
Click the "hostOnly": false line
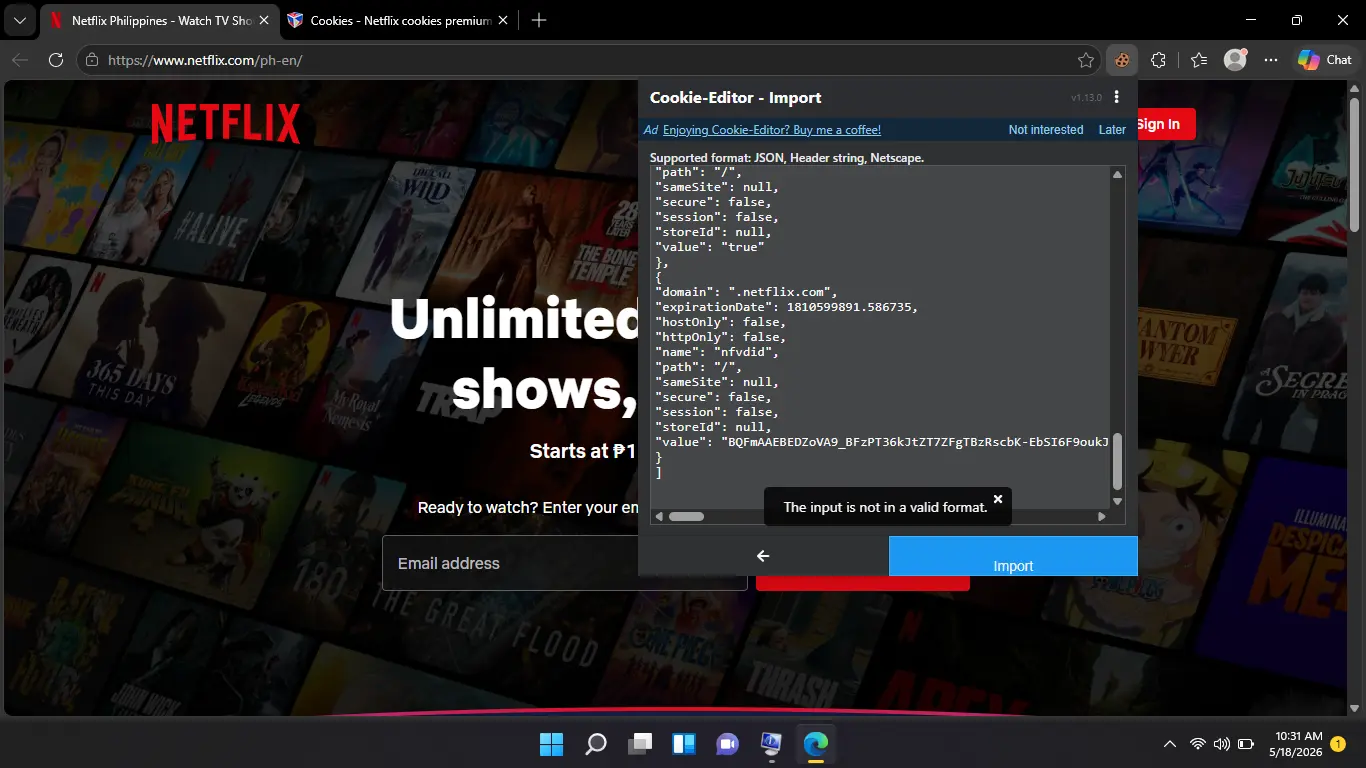click(x=720, y=322)
